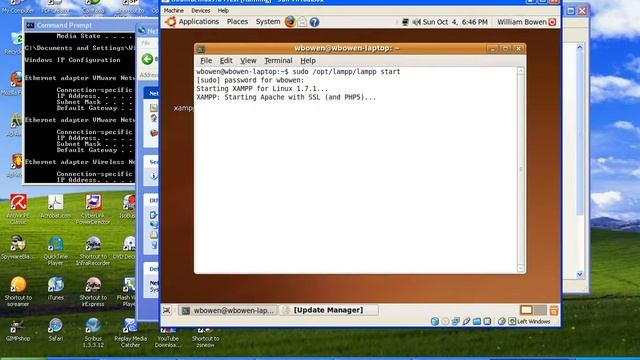Click the VirtualBox host key green arrow icon
Viewport: 640px width, 360px height.
(512, 322)
